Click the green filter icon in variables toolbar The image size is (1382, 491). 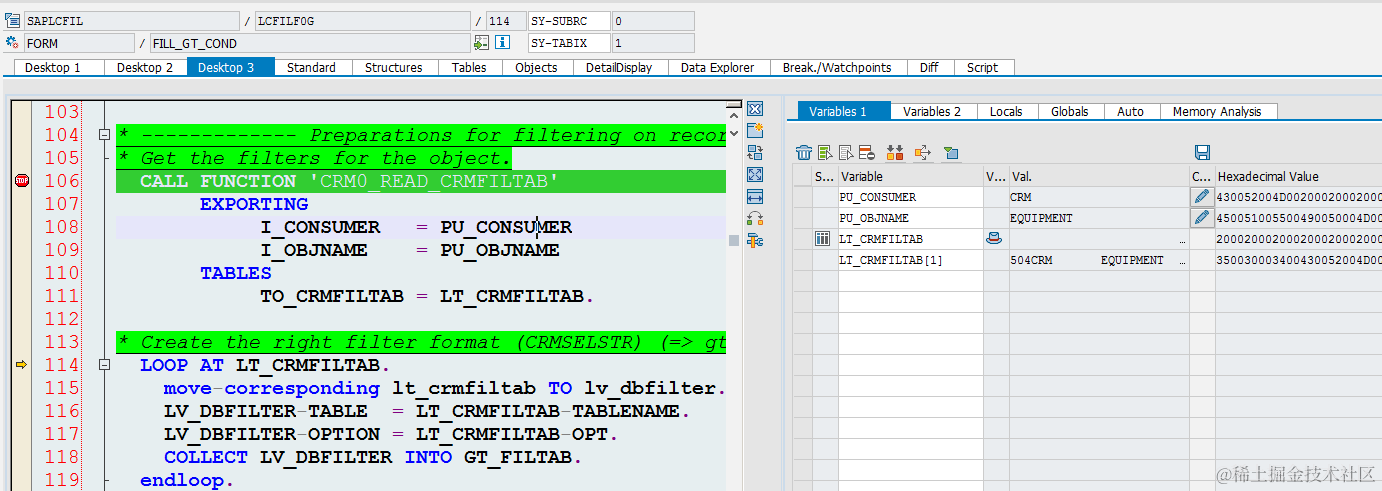click(x=951, y=153)
